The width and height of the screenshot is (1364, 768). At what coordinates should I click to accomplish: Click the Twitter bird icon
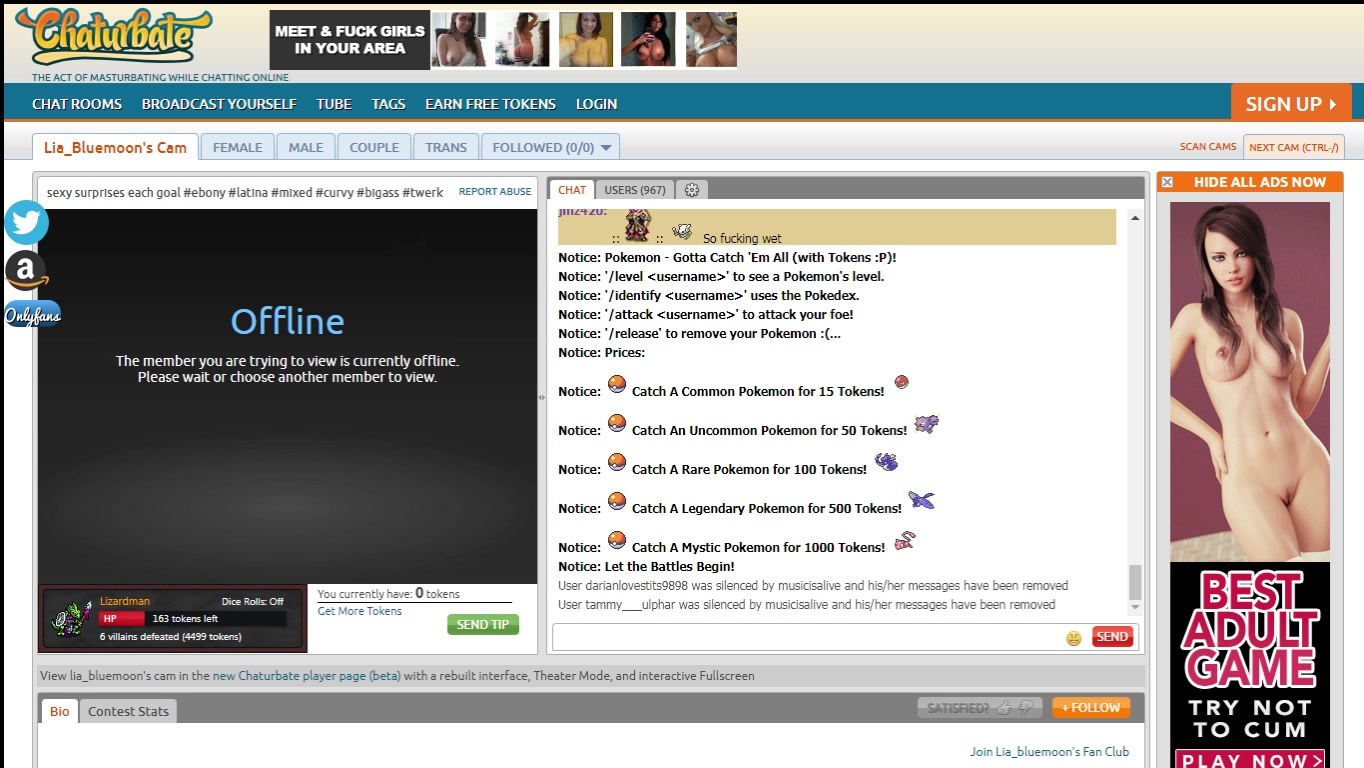tap(27, 223)
